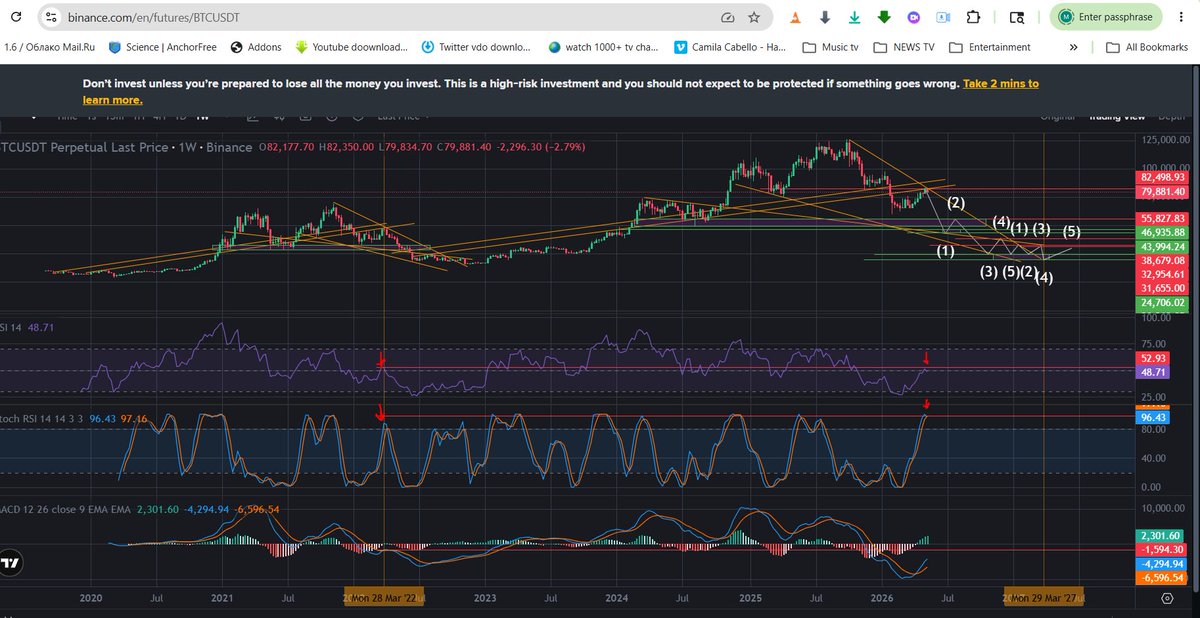1200x618 pixels.
Task: Click the 2023 year label on time axis
Action: coord(485,598)
